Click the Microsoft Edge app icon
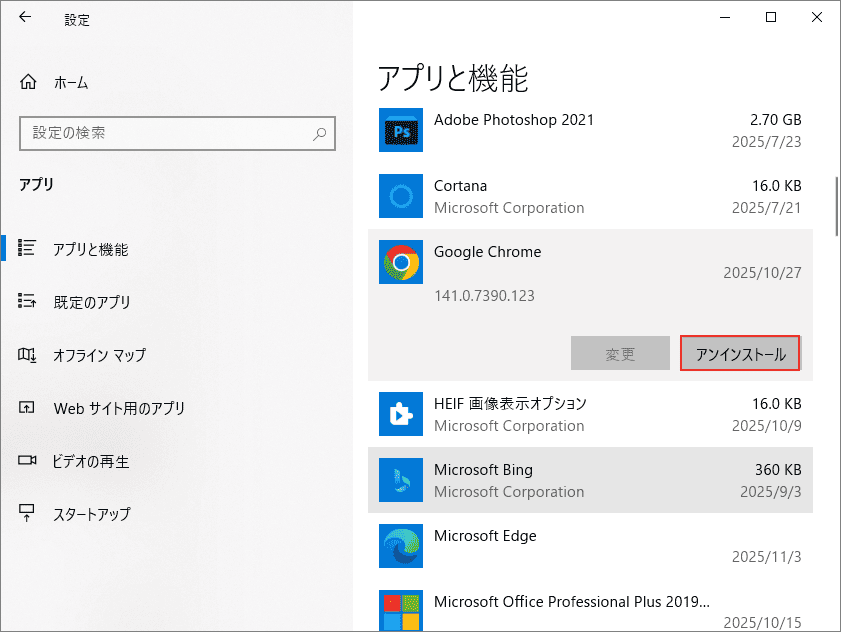 point(400,546)
